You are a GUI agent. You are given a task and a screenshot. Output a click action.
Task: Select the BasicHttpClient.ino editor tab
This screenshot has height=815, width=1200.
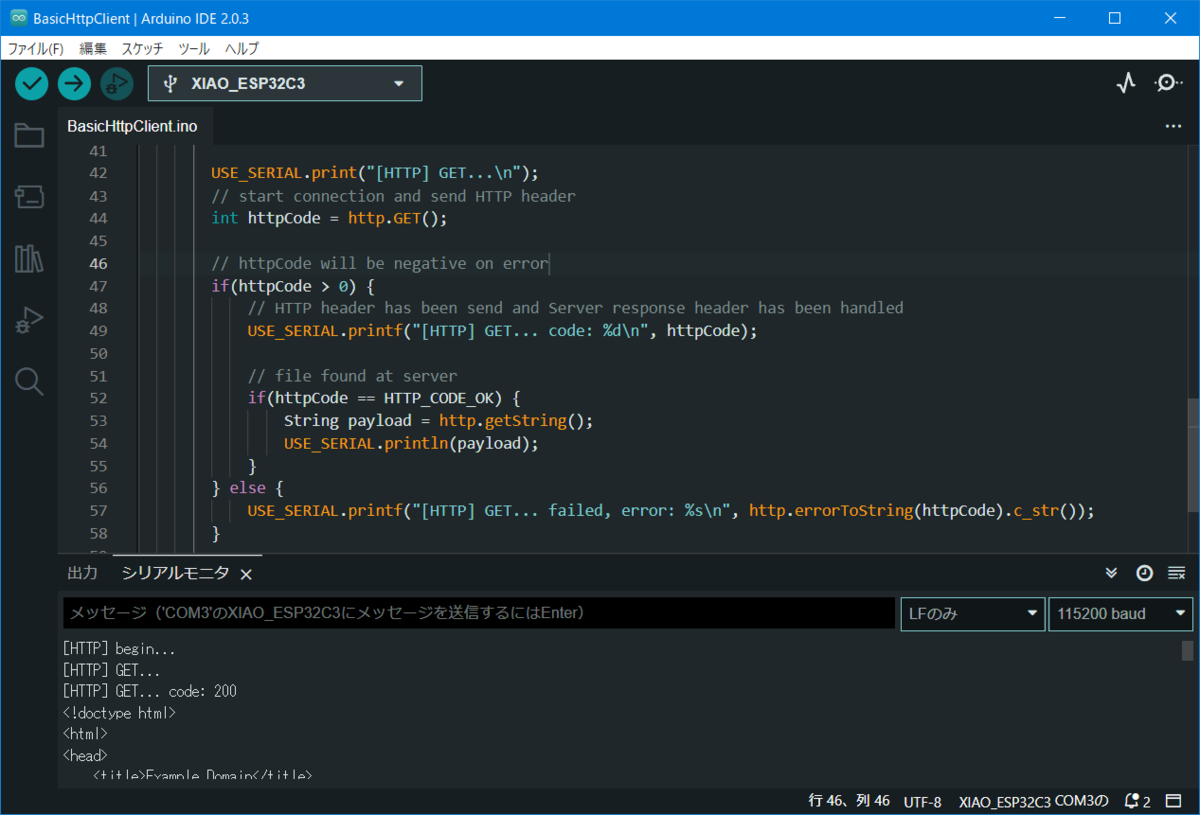click(x=133, y=127)
